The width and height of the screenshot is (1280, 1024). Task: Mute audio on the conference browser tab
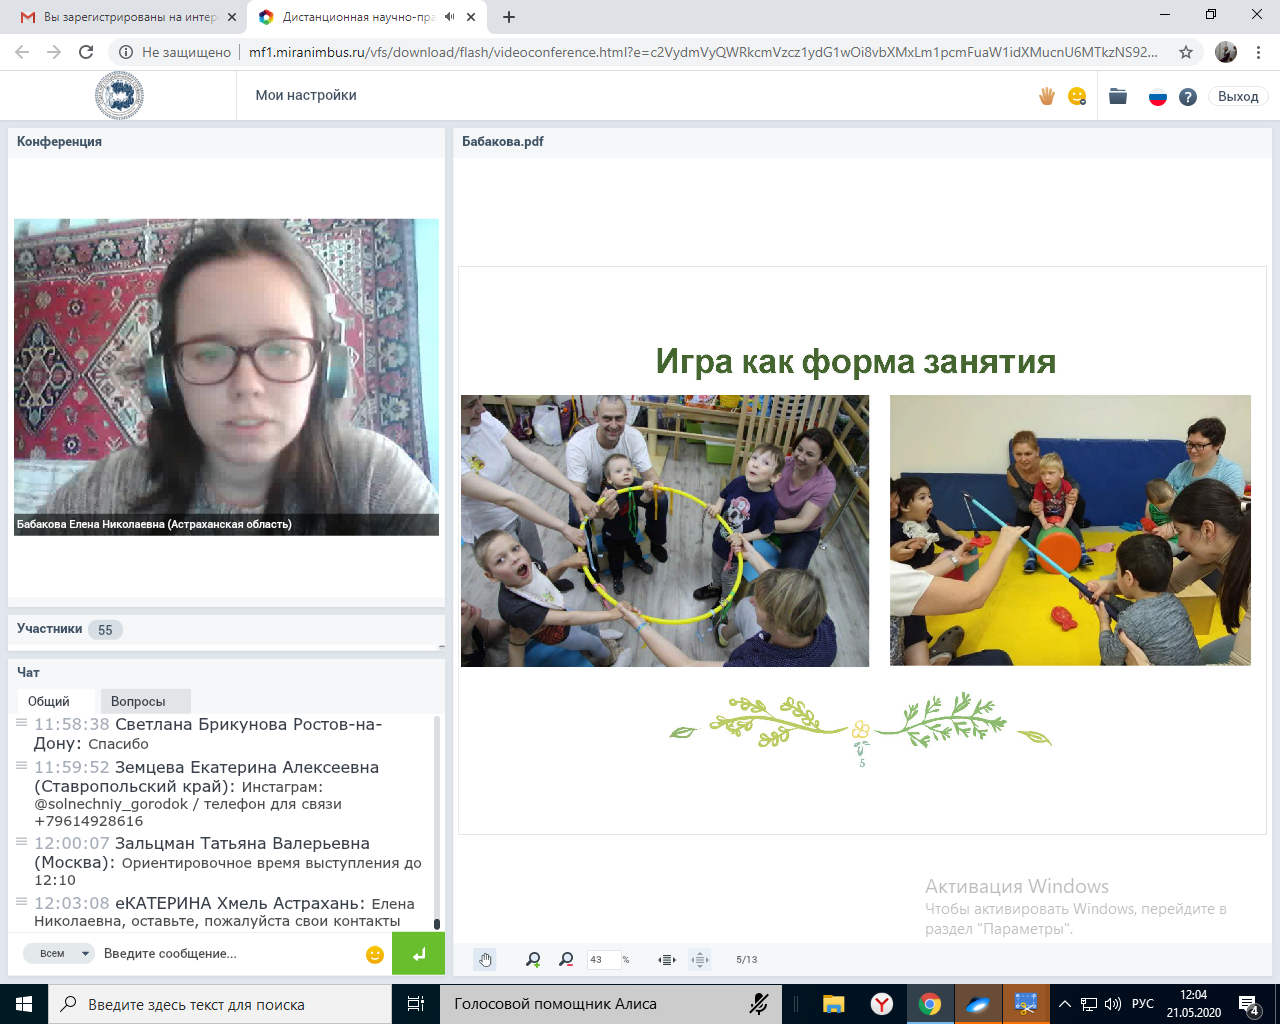(x=450, y=17)
